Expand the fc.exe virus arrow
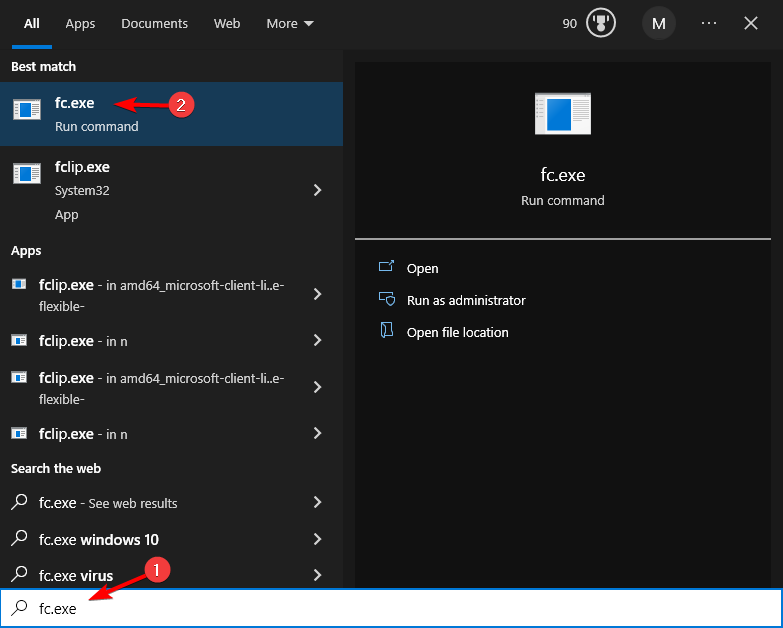 point(318,575)
